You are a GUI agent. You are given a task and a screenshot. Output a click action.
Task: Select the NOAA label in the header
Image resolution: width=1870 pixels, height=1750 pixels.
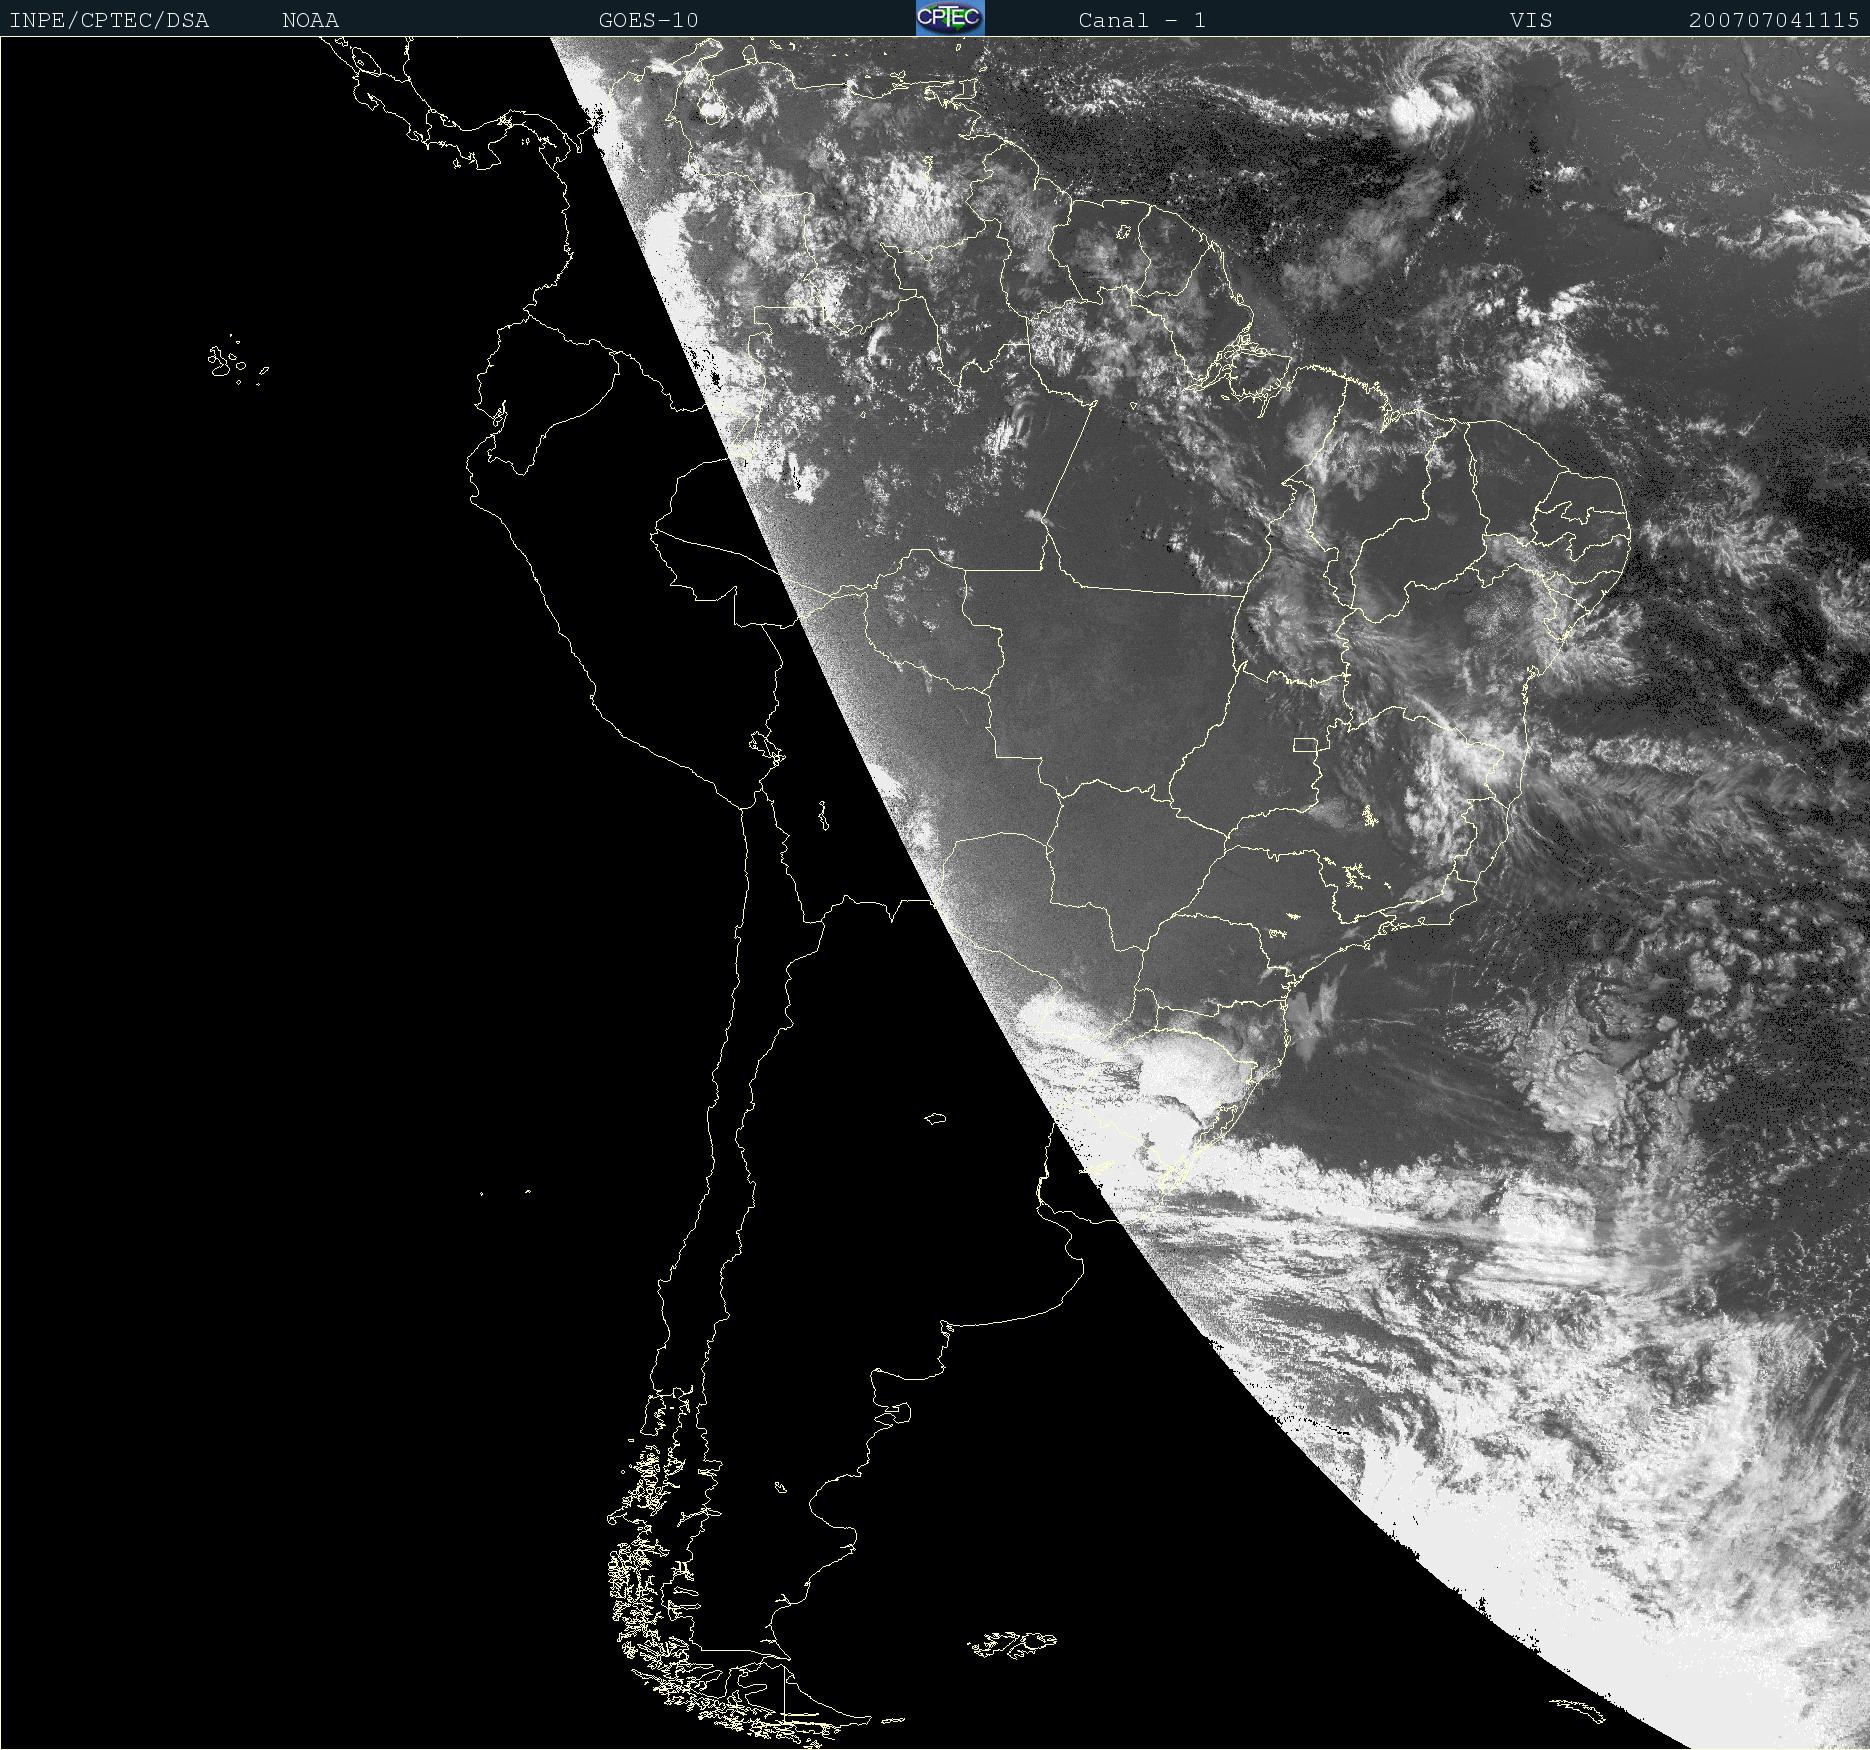[x=310, y=20]
